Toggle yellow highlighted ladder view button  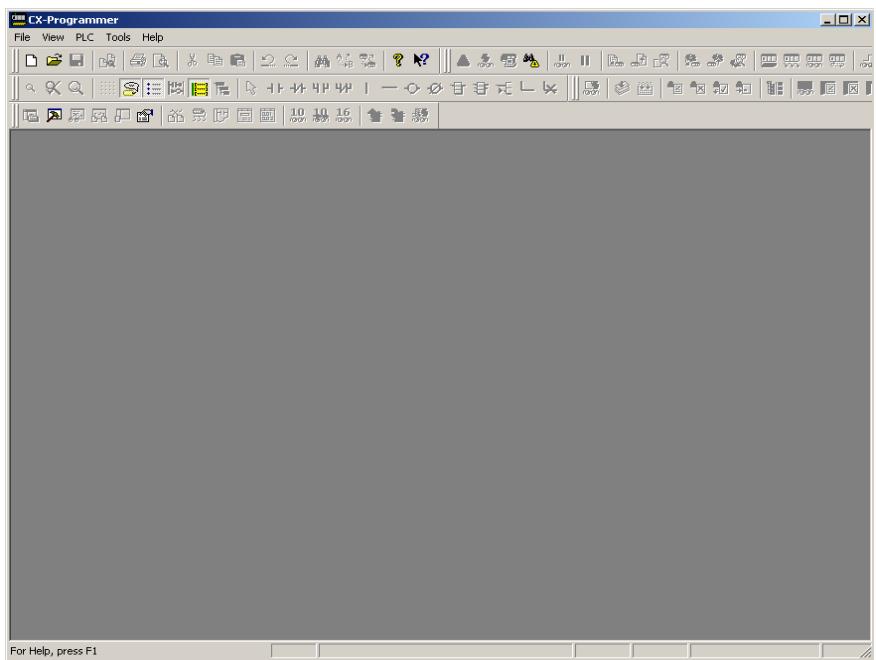199,88
